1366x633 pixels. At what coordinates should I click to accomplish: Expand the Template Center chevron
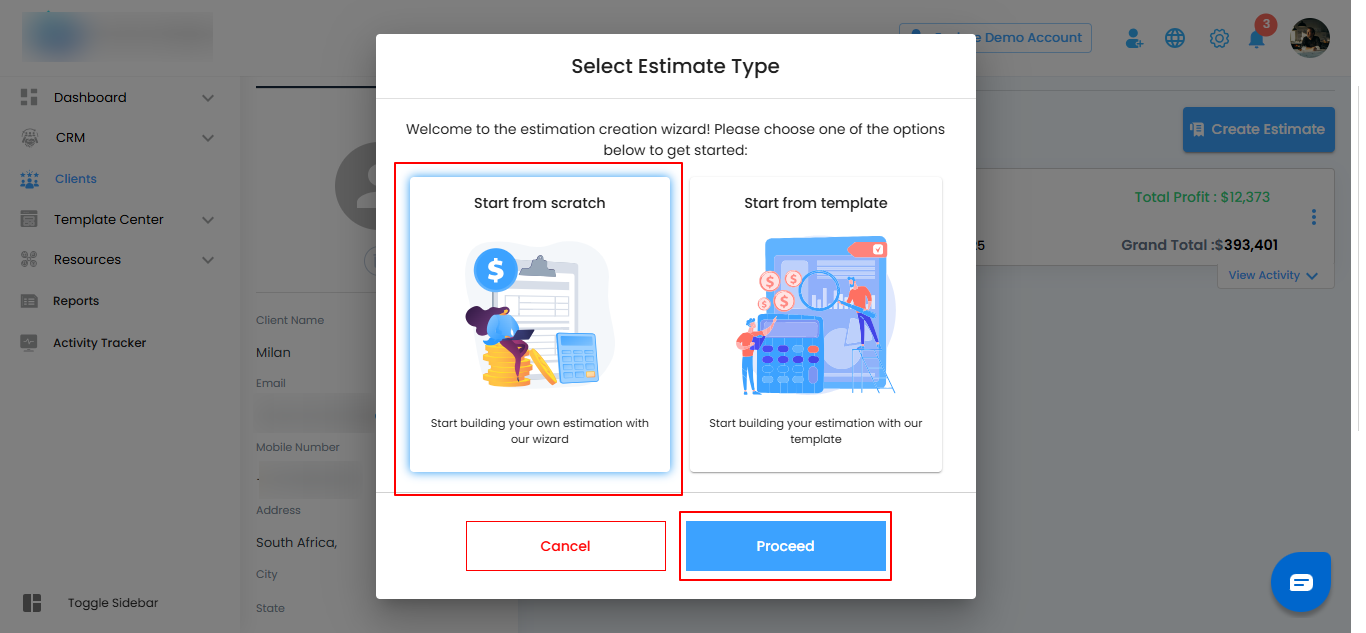[x=208, y=220]
